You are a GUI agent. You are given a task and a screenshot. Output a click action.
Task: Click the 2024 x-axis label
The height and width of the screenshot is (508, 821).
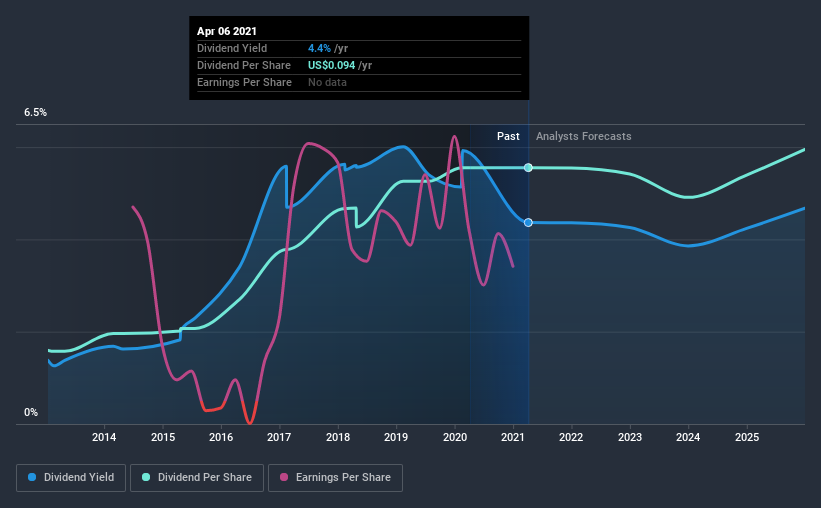tap(687, 437)
